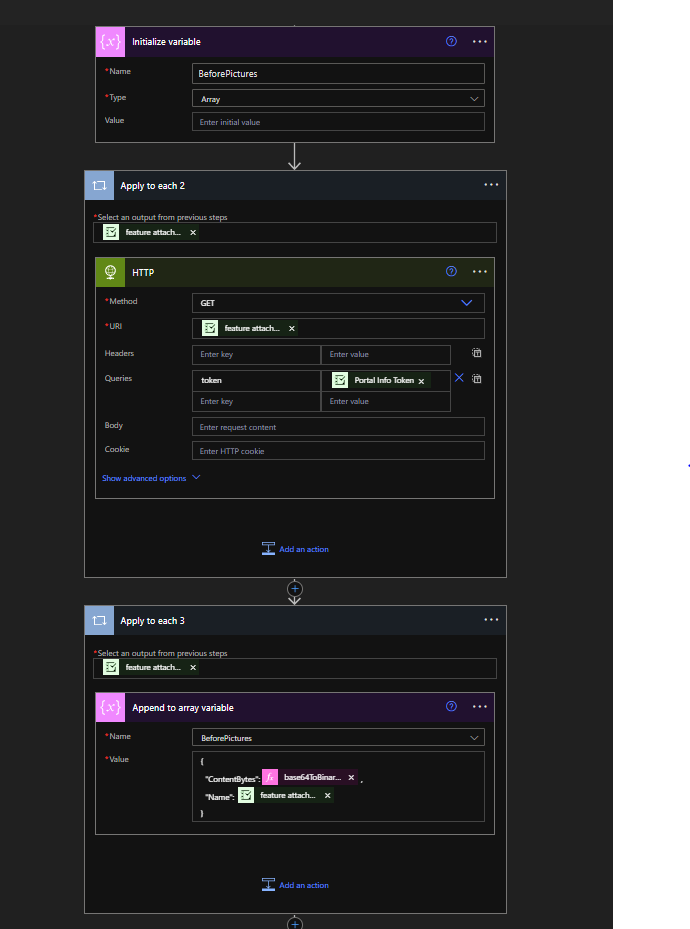Click the Enter HTTP cookie field
Screen dimensions: 690x929
[x=338, y=451]
